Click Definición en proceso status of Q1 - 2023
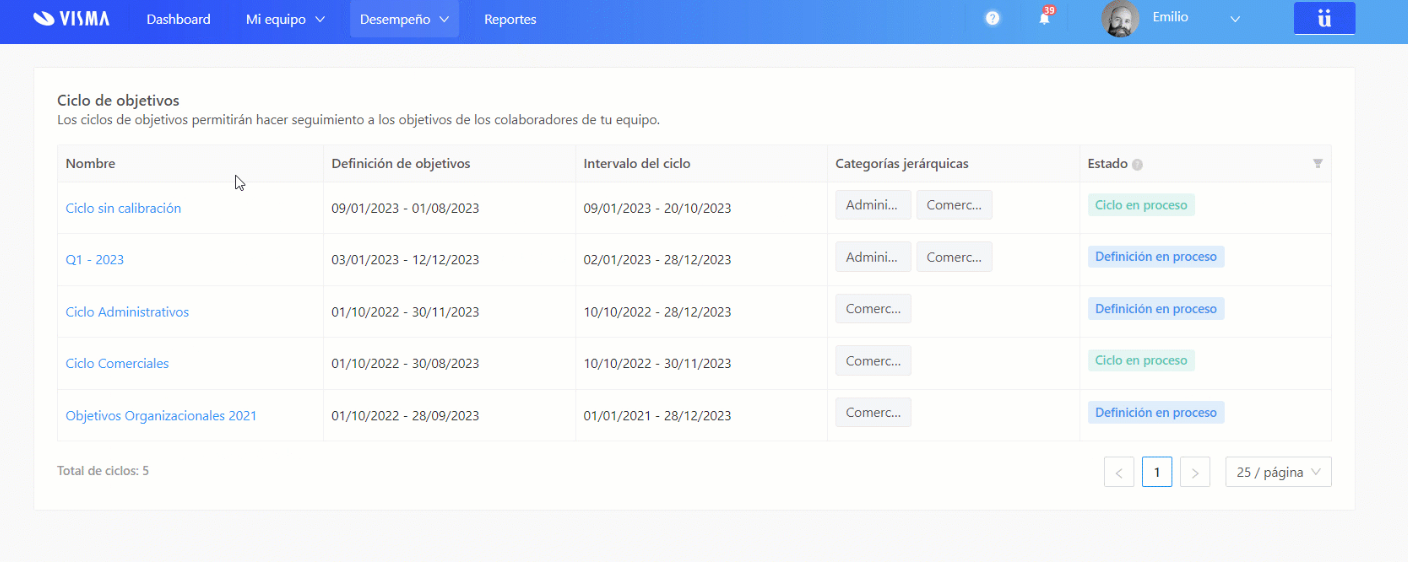 pos(1156,257)
